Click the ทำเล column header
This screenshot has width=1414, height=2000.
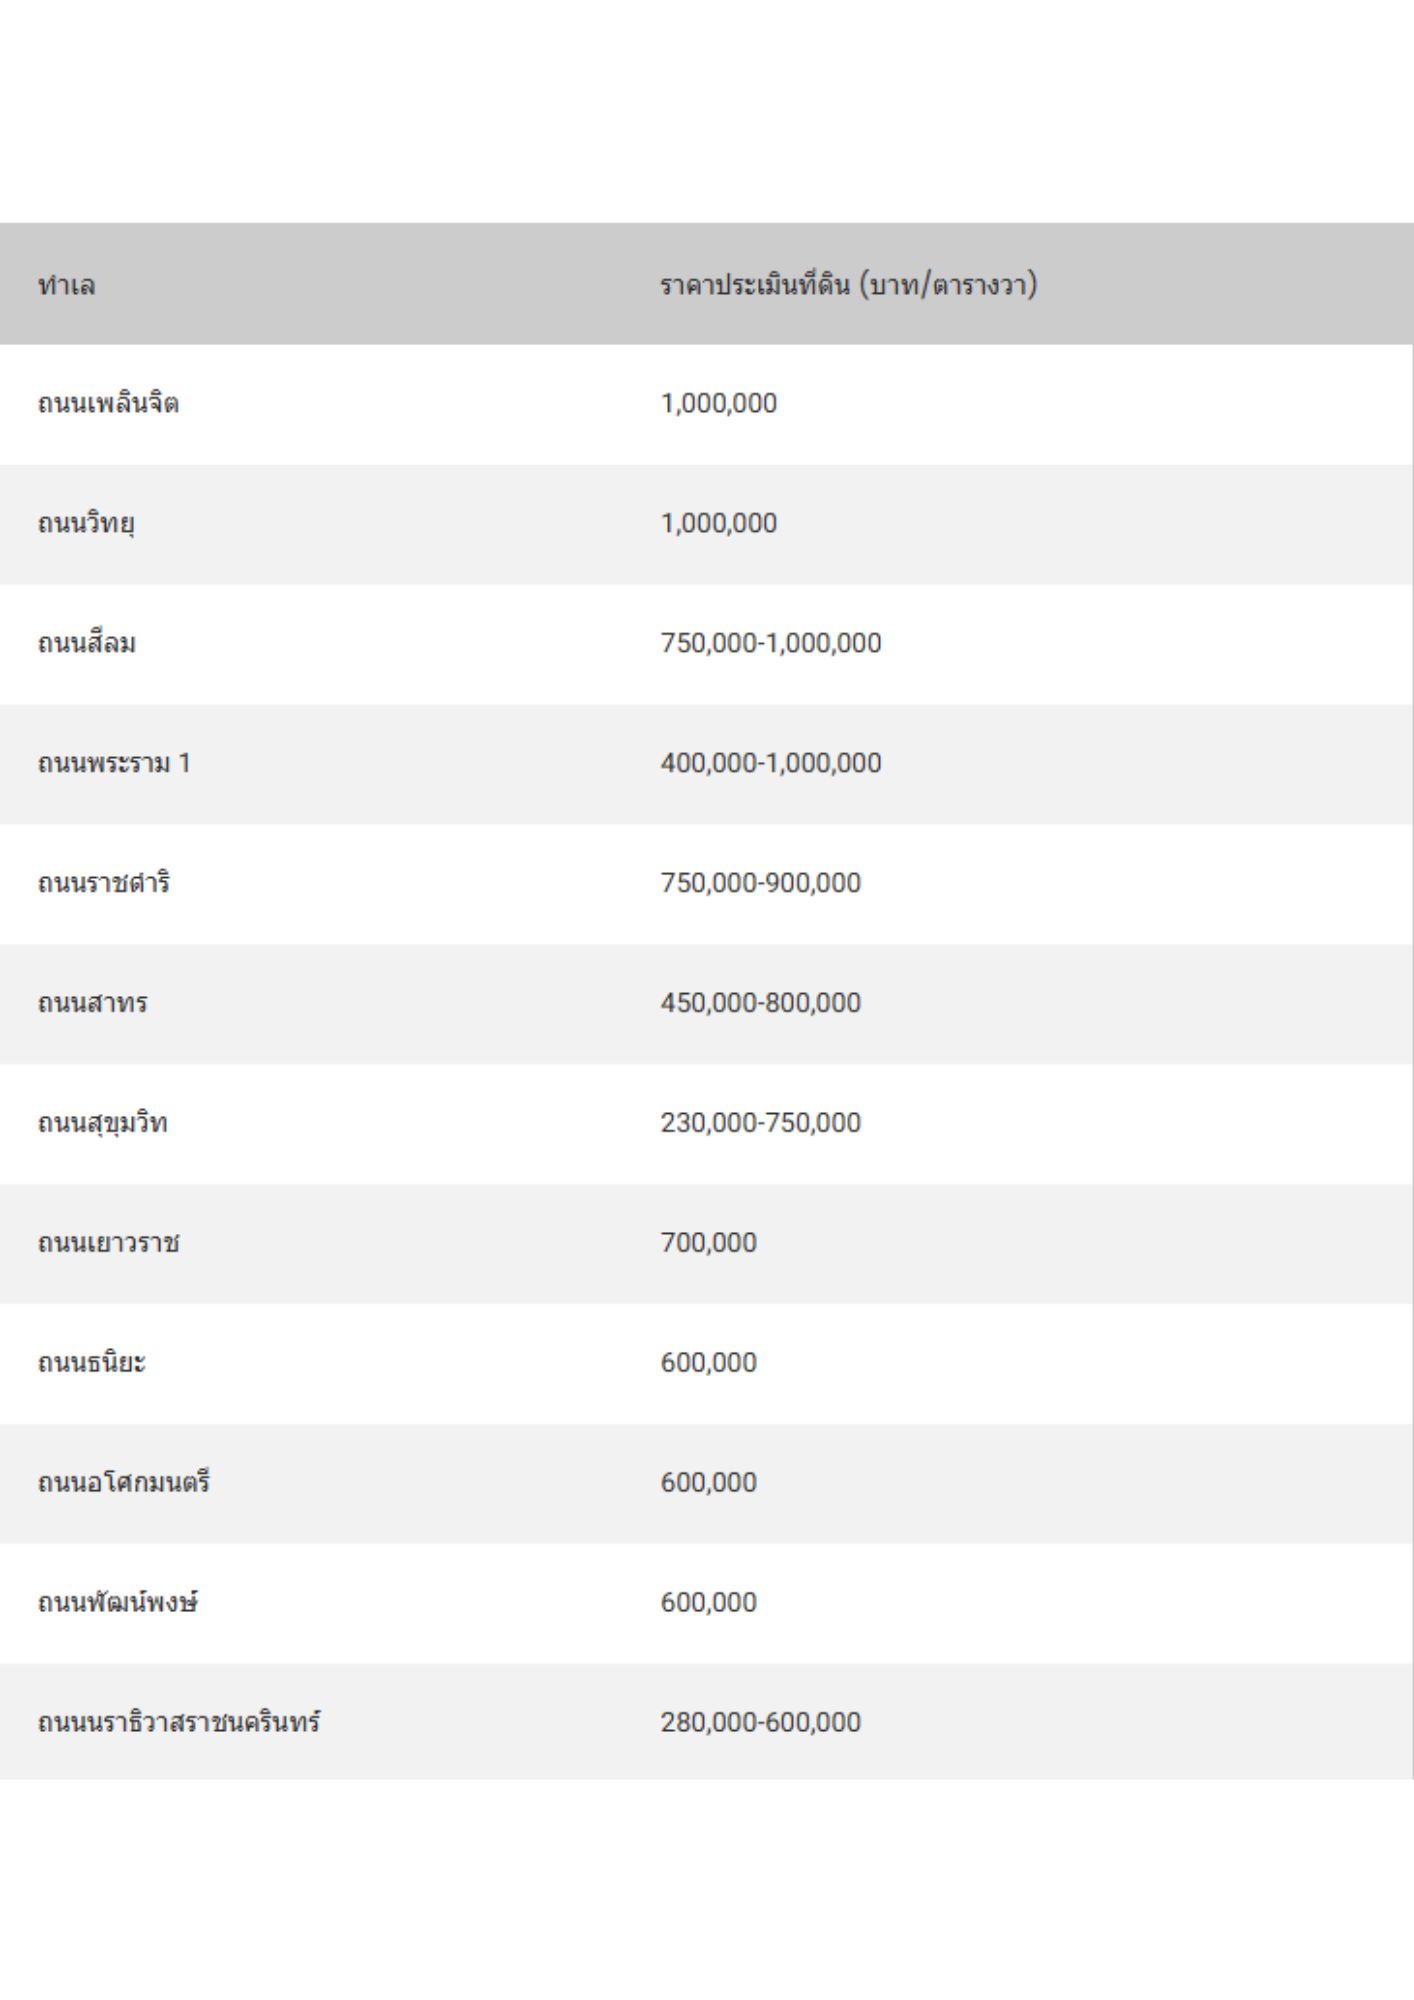point(67,285)
